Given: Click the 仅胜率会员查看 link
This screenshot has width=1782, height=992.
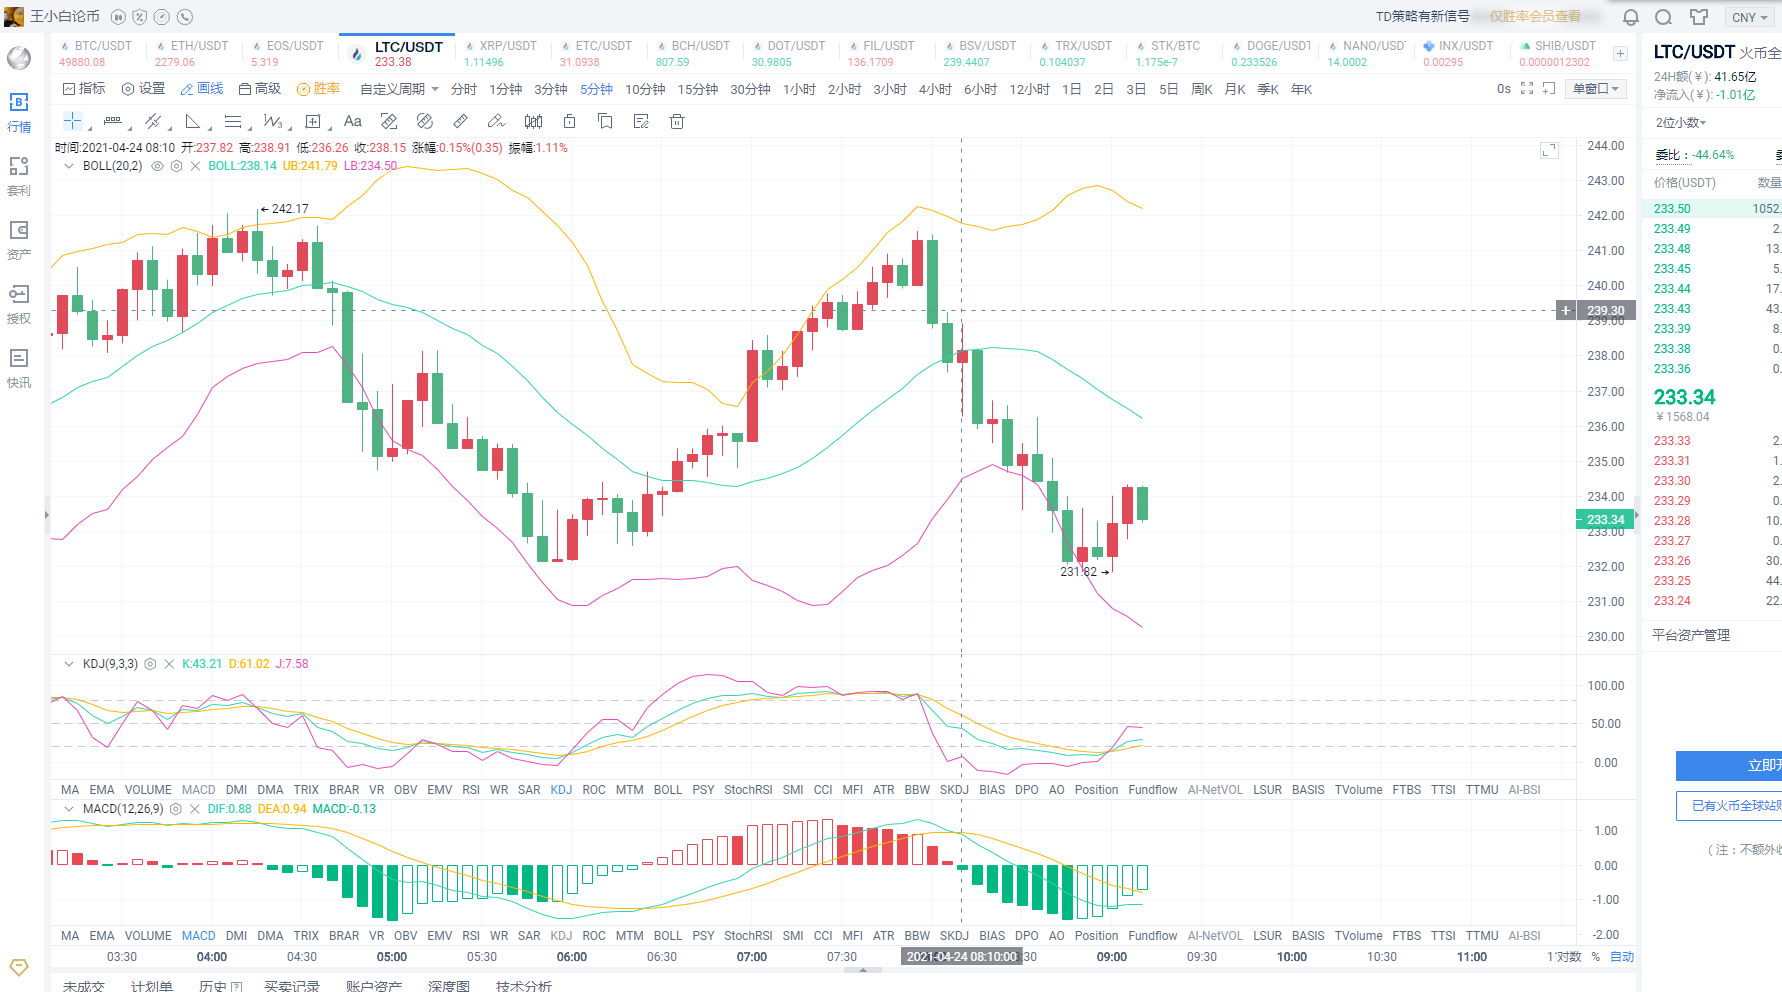Looking at the screenshot, I should click(x=1536, y=17).
